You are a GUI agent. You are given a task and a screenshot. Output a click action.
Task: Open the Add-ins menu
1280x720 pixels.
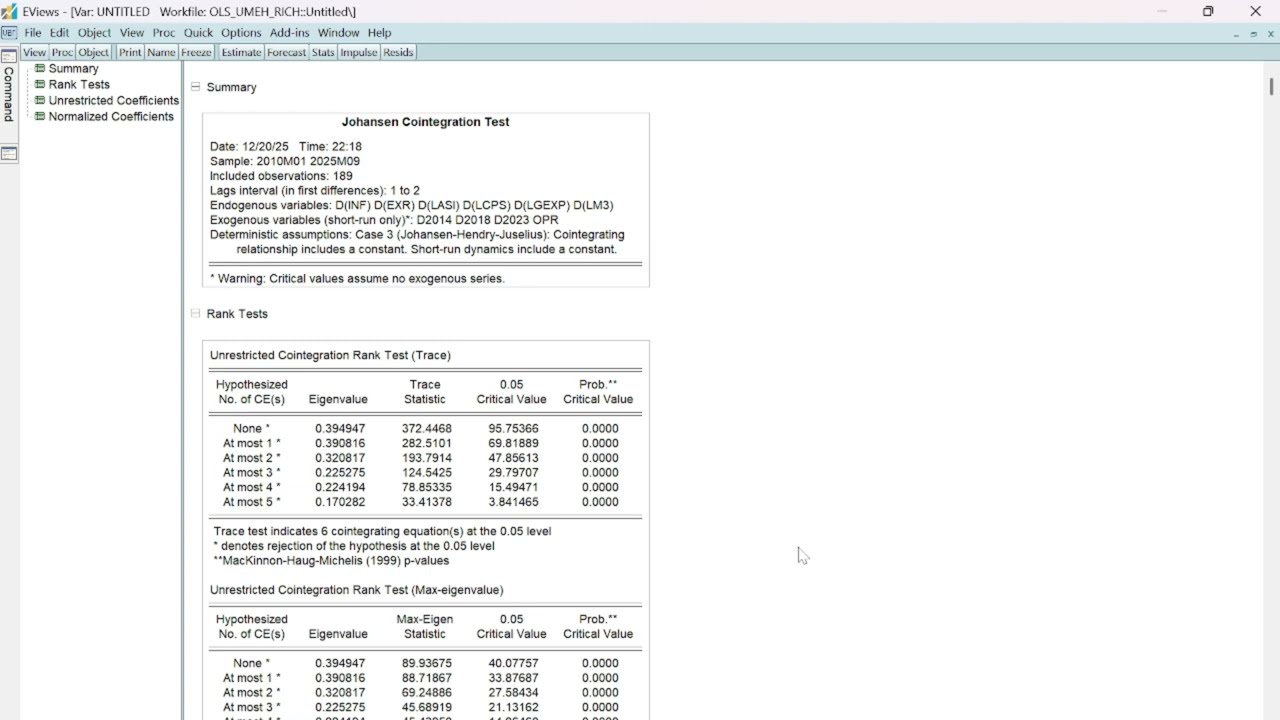290,33
